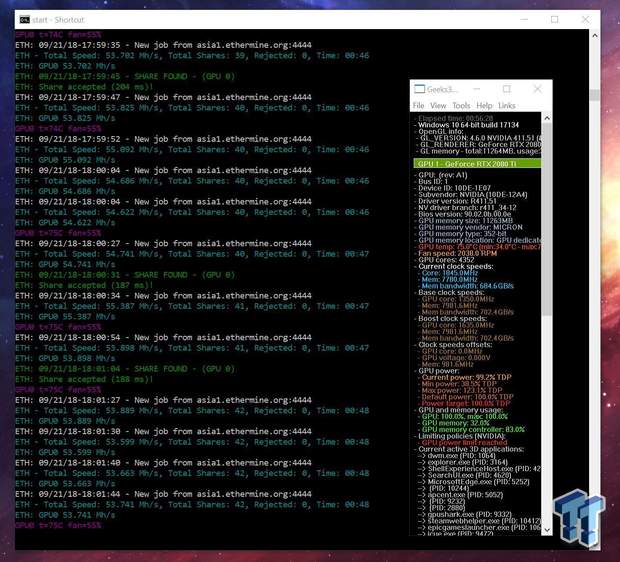Close the GPU Shark window

pyautogui.click(x=536, y=89)
